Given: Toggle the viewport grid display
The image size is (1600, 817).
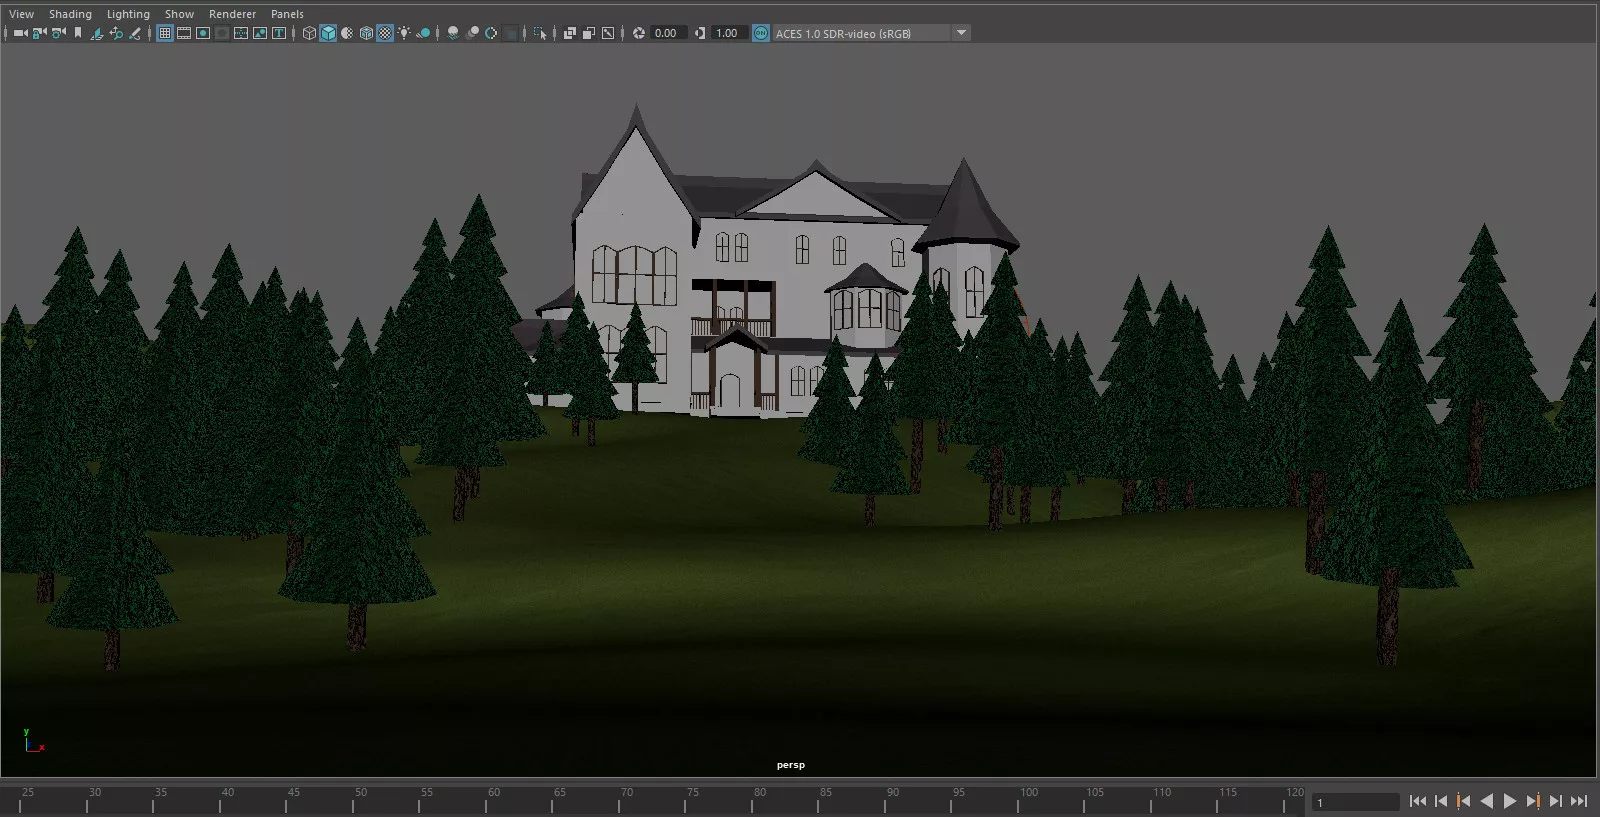Looking at the screenshot, I should tap(165, 33).
